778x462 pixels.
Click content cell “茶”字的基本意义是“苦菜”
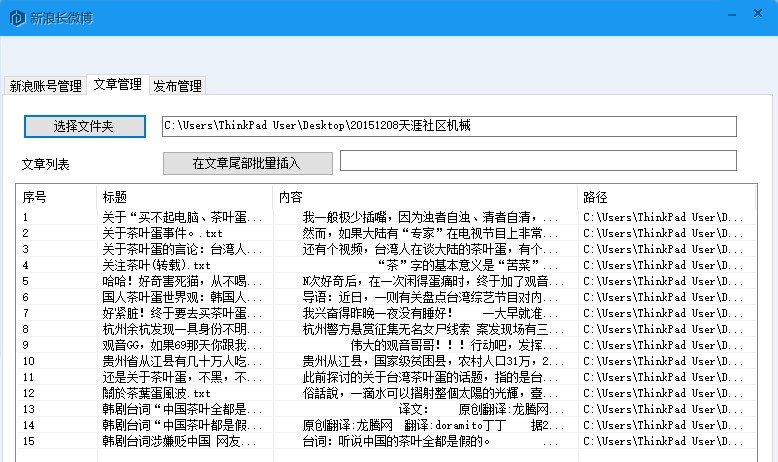(x=467, y=265)
